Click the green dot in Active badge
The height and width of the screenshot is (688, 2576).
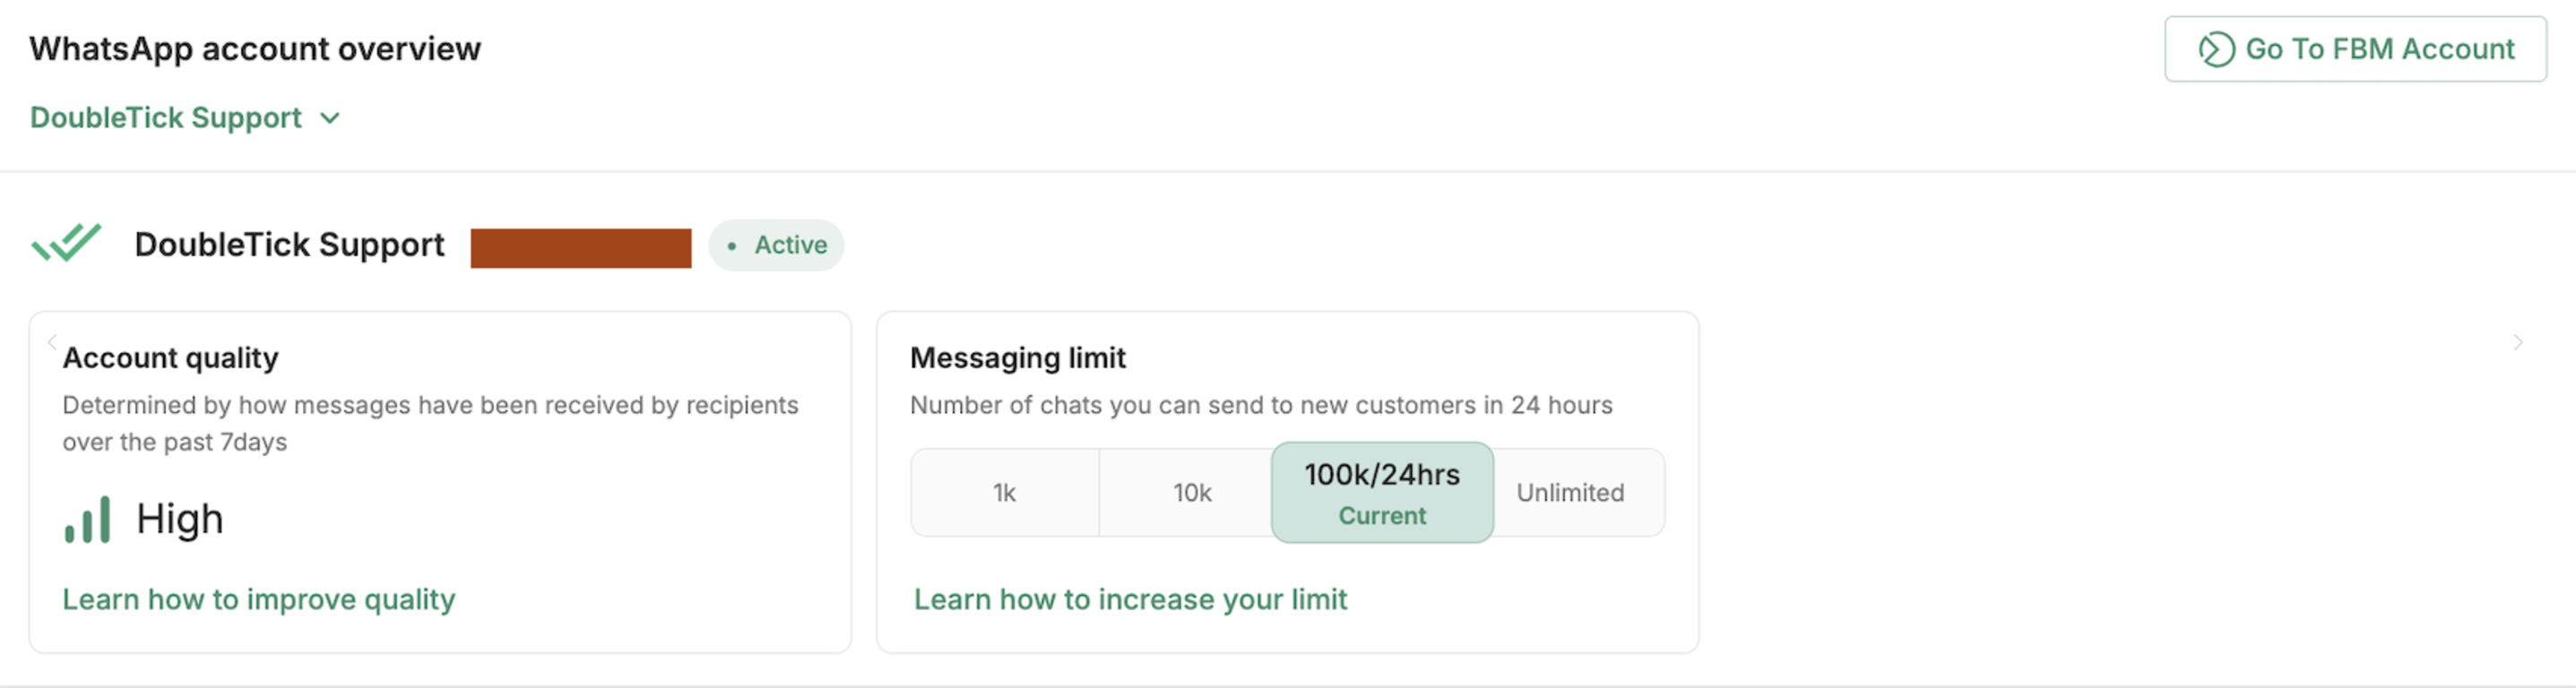click(x=732, y=246)
